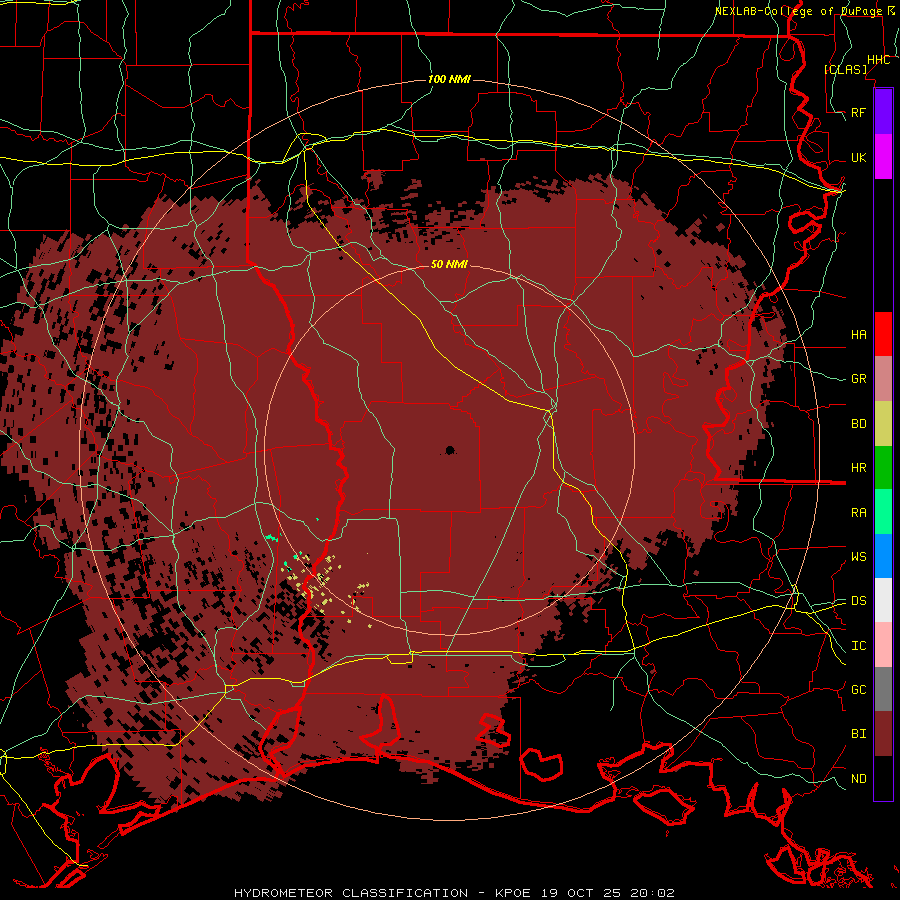Click the [CLAS] legend heading
900x900 pixels.
coord(845,69)
